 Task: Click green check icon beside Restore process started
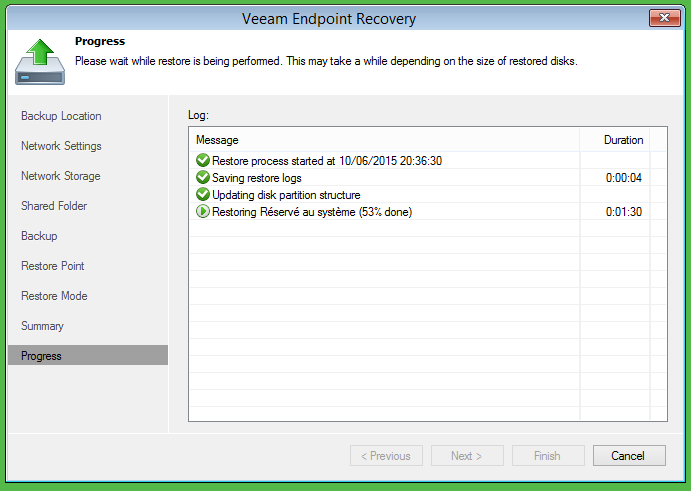(203, 160)
